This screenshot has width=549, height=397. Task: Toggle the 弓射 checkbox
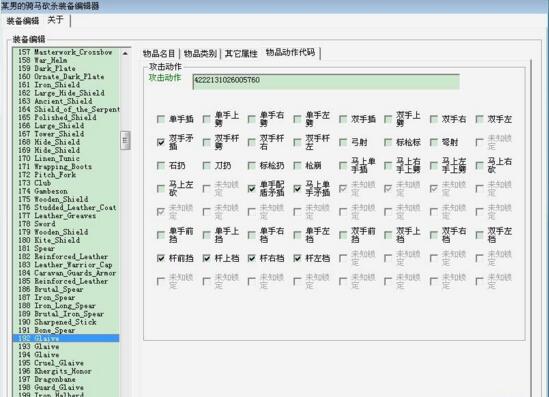(x=343, y=142)
